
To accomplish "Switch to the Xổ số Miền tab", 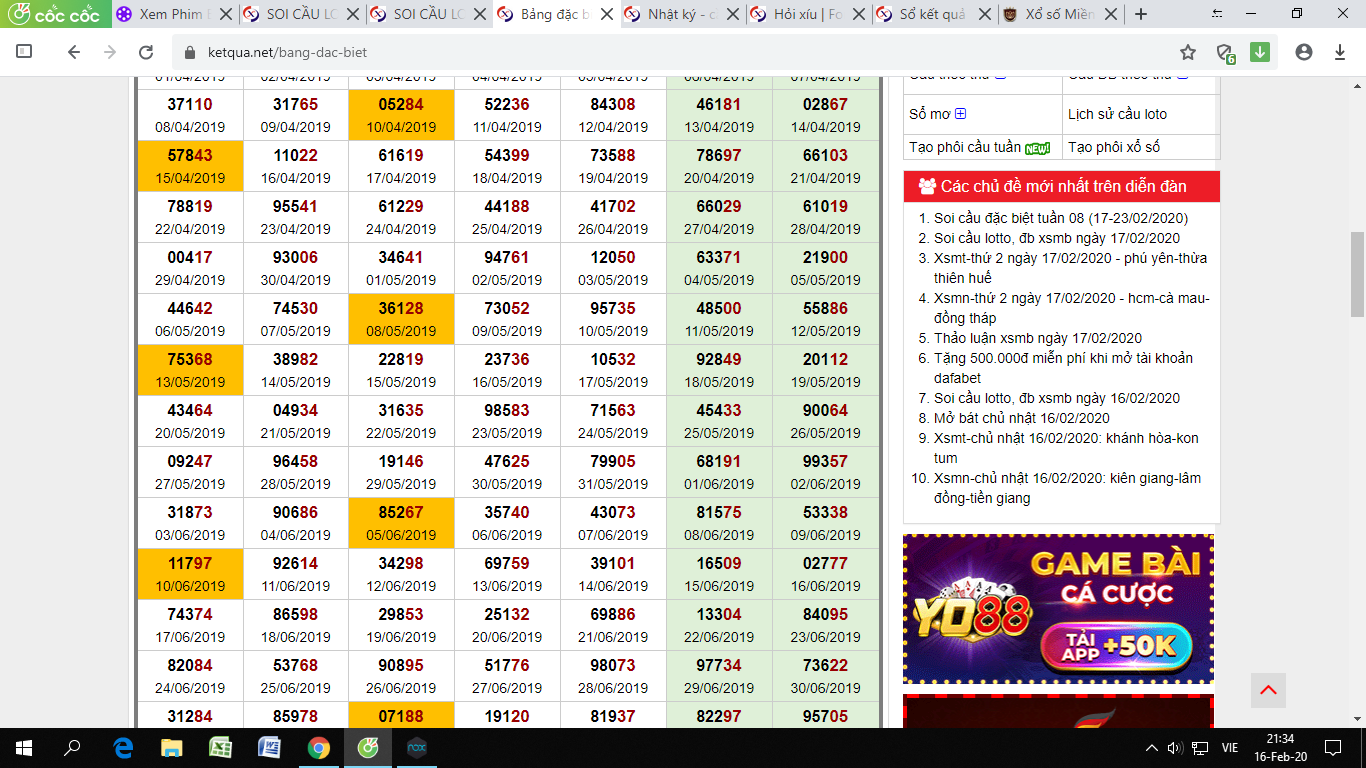I will point(1059,14).
